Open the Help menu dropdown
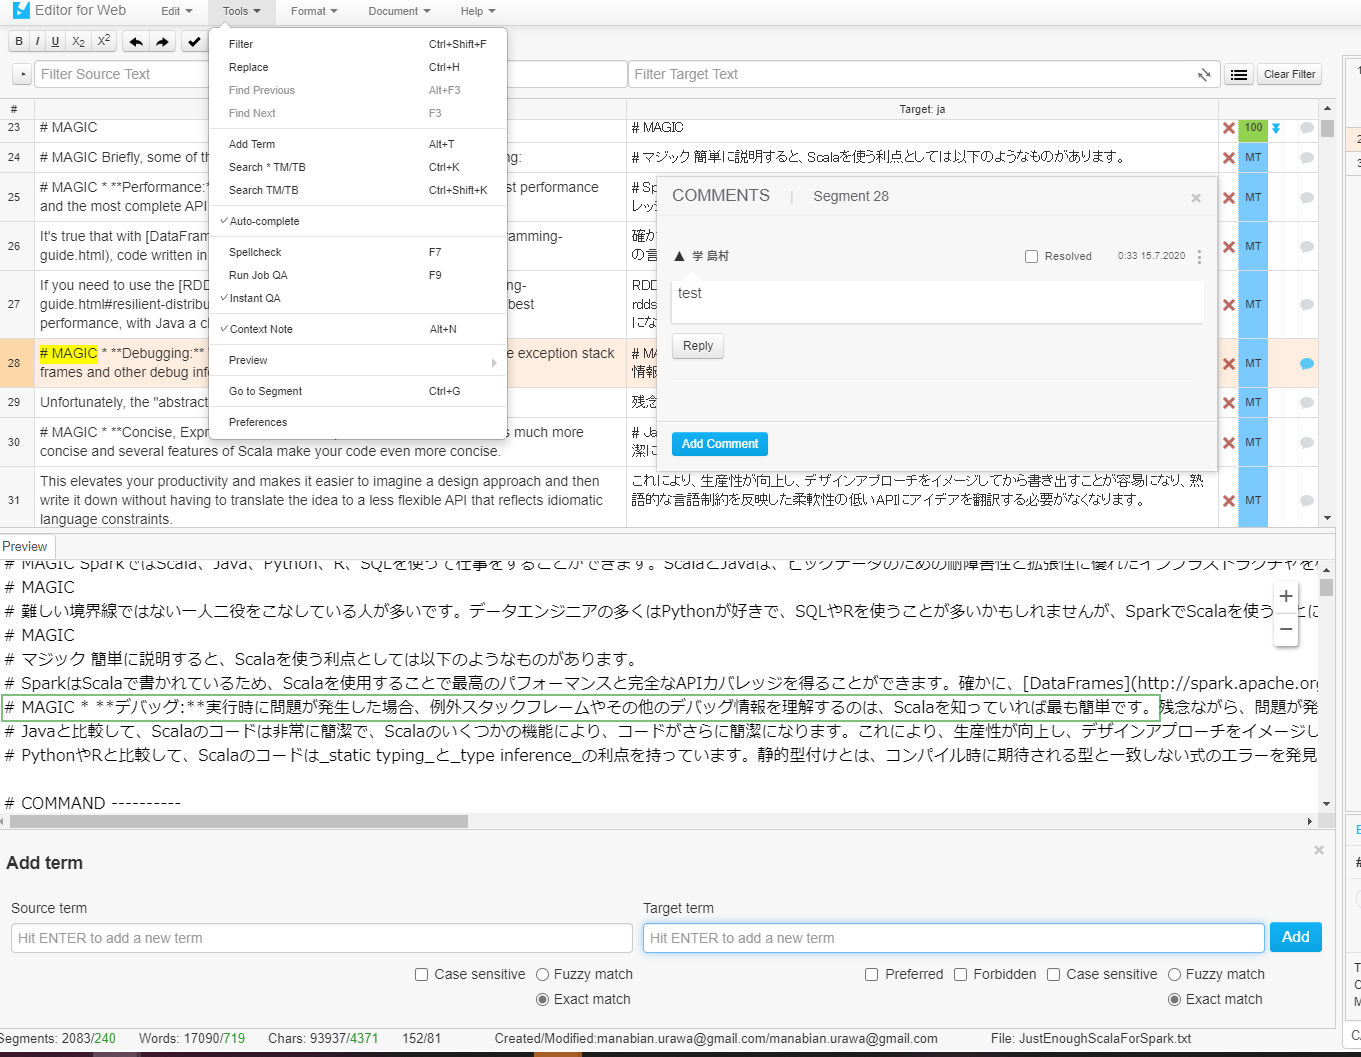This screenshot has height=1057, width=1361. pyautogui.click(x=477, y=11)
